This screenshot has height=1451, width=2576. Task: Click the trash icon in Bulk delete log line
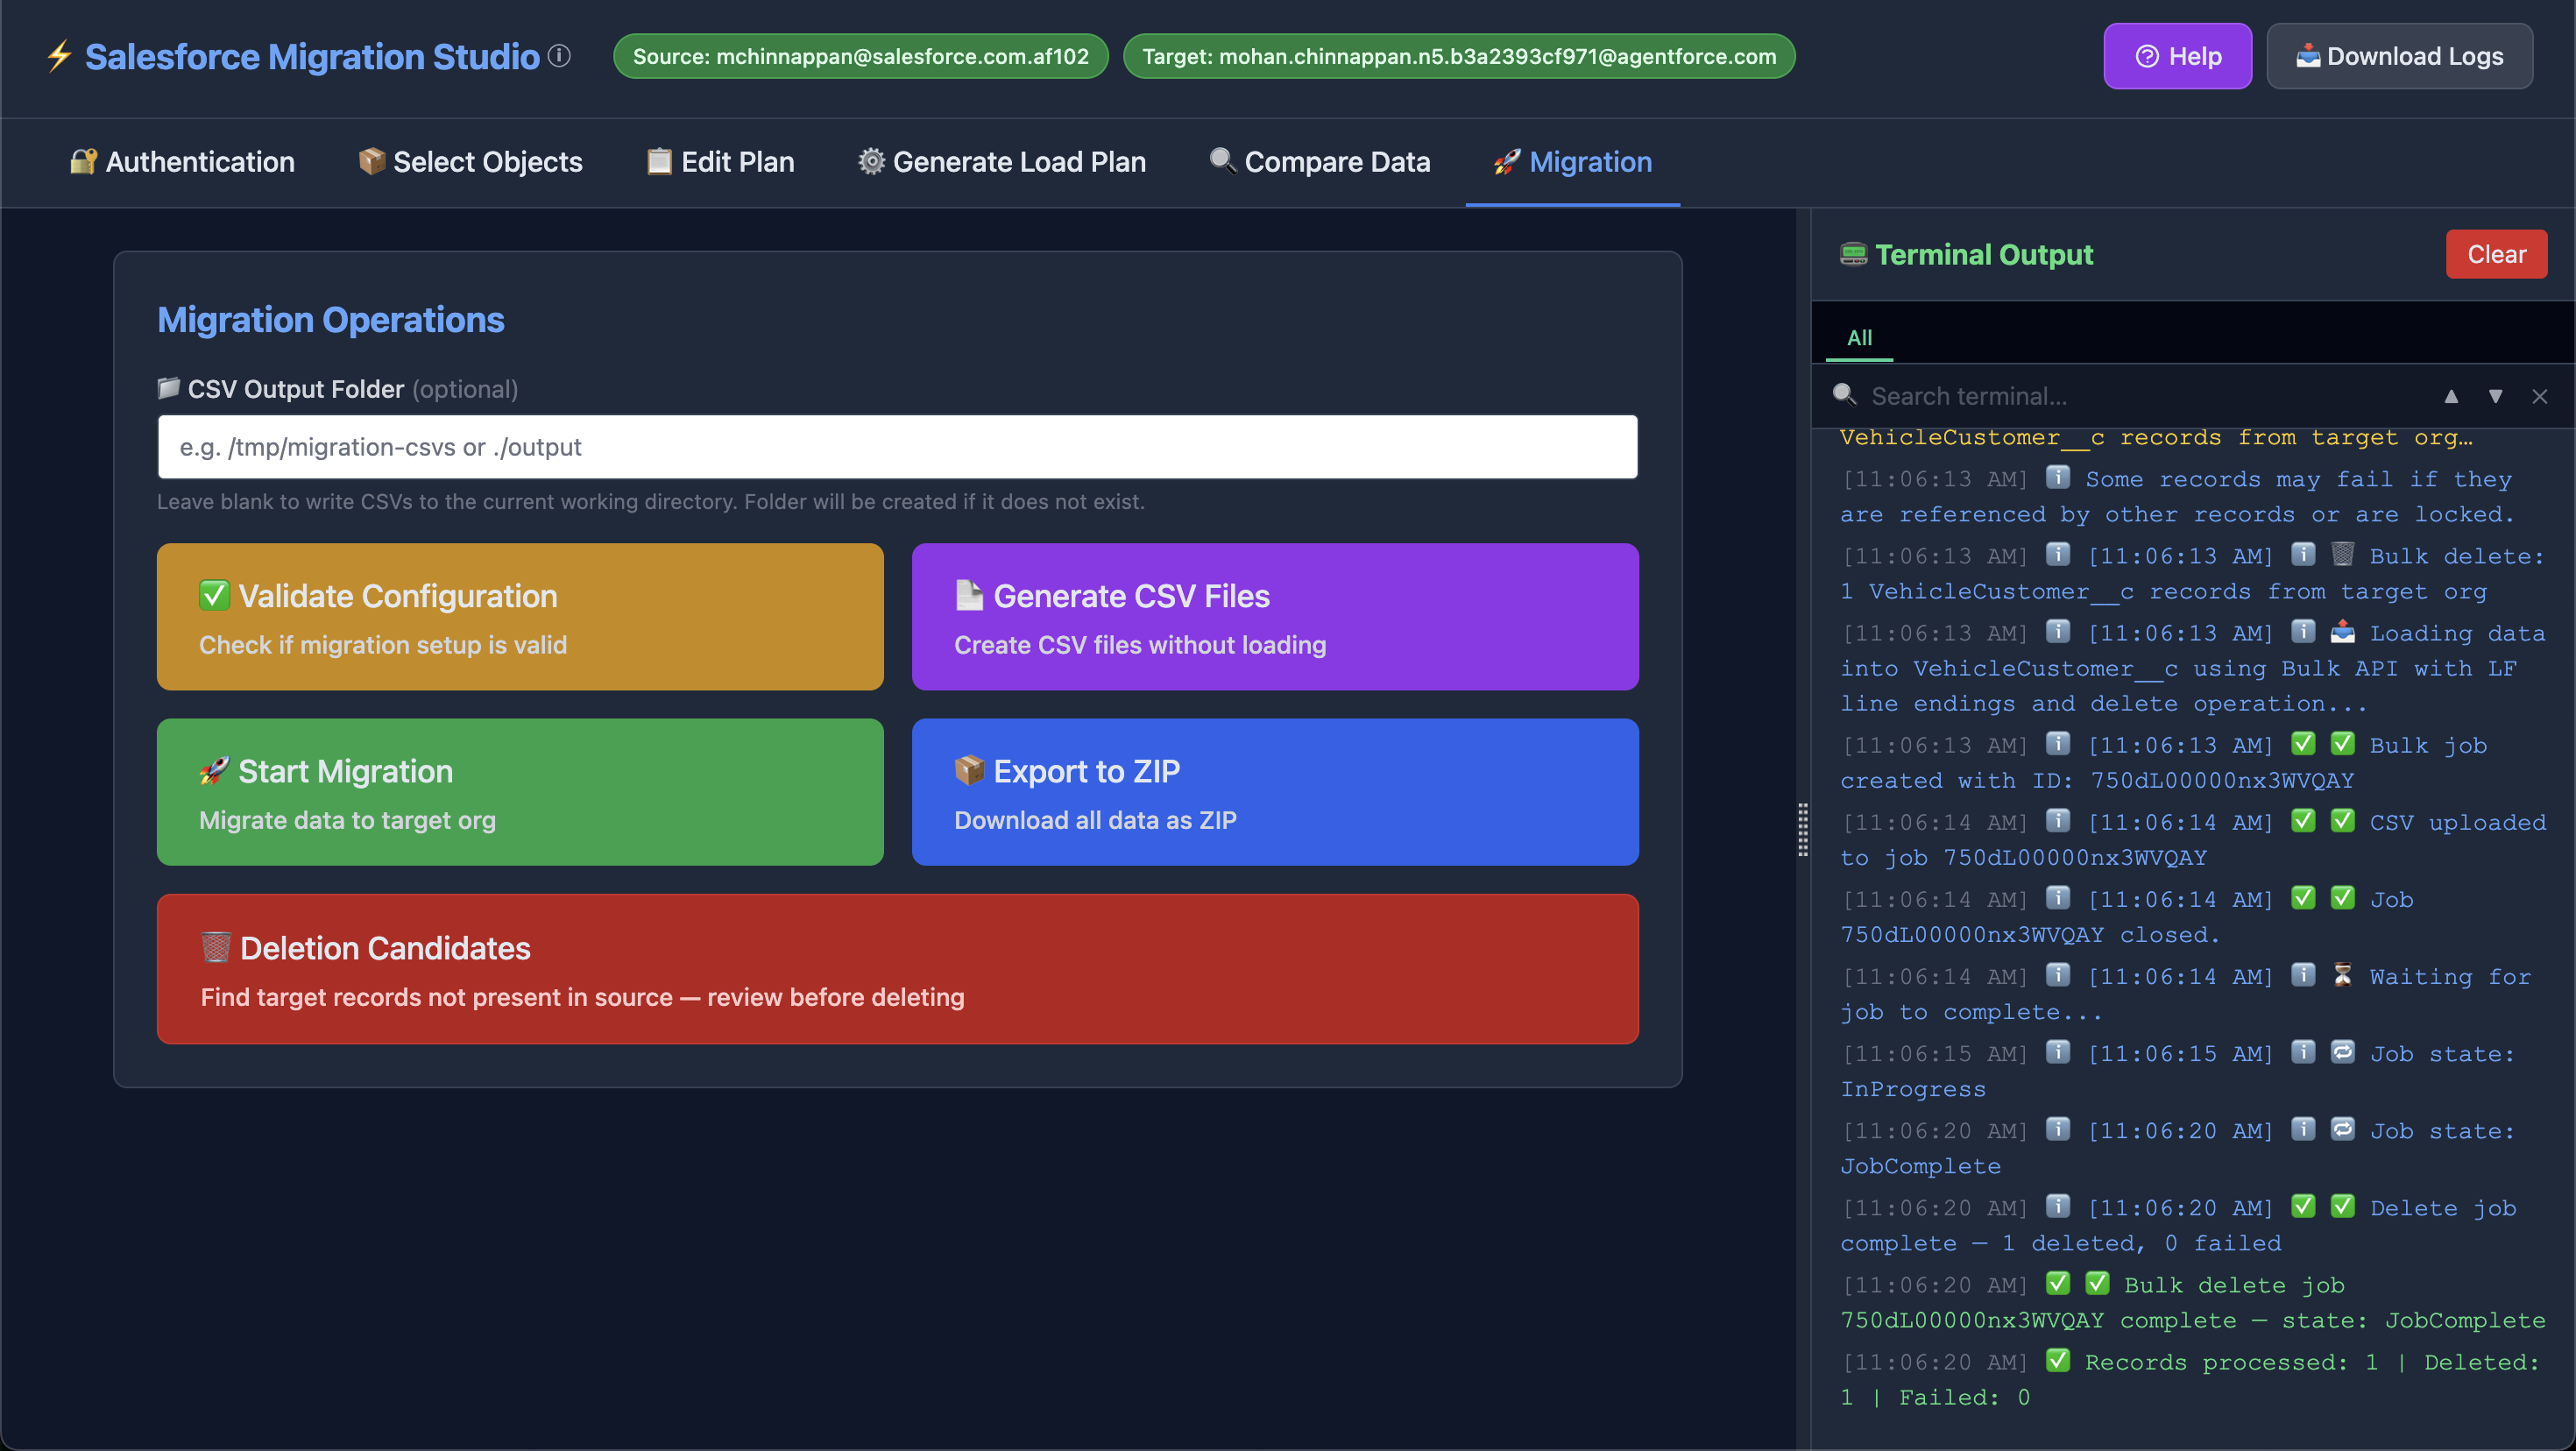point(2342,554)
